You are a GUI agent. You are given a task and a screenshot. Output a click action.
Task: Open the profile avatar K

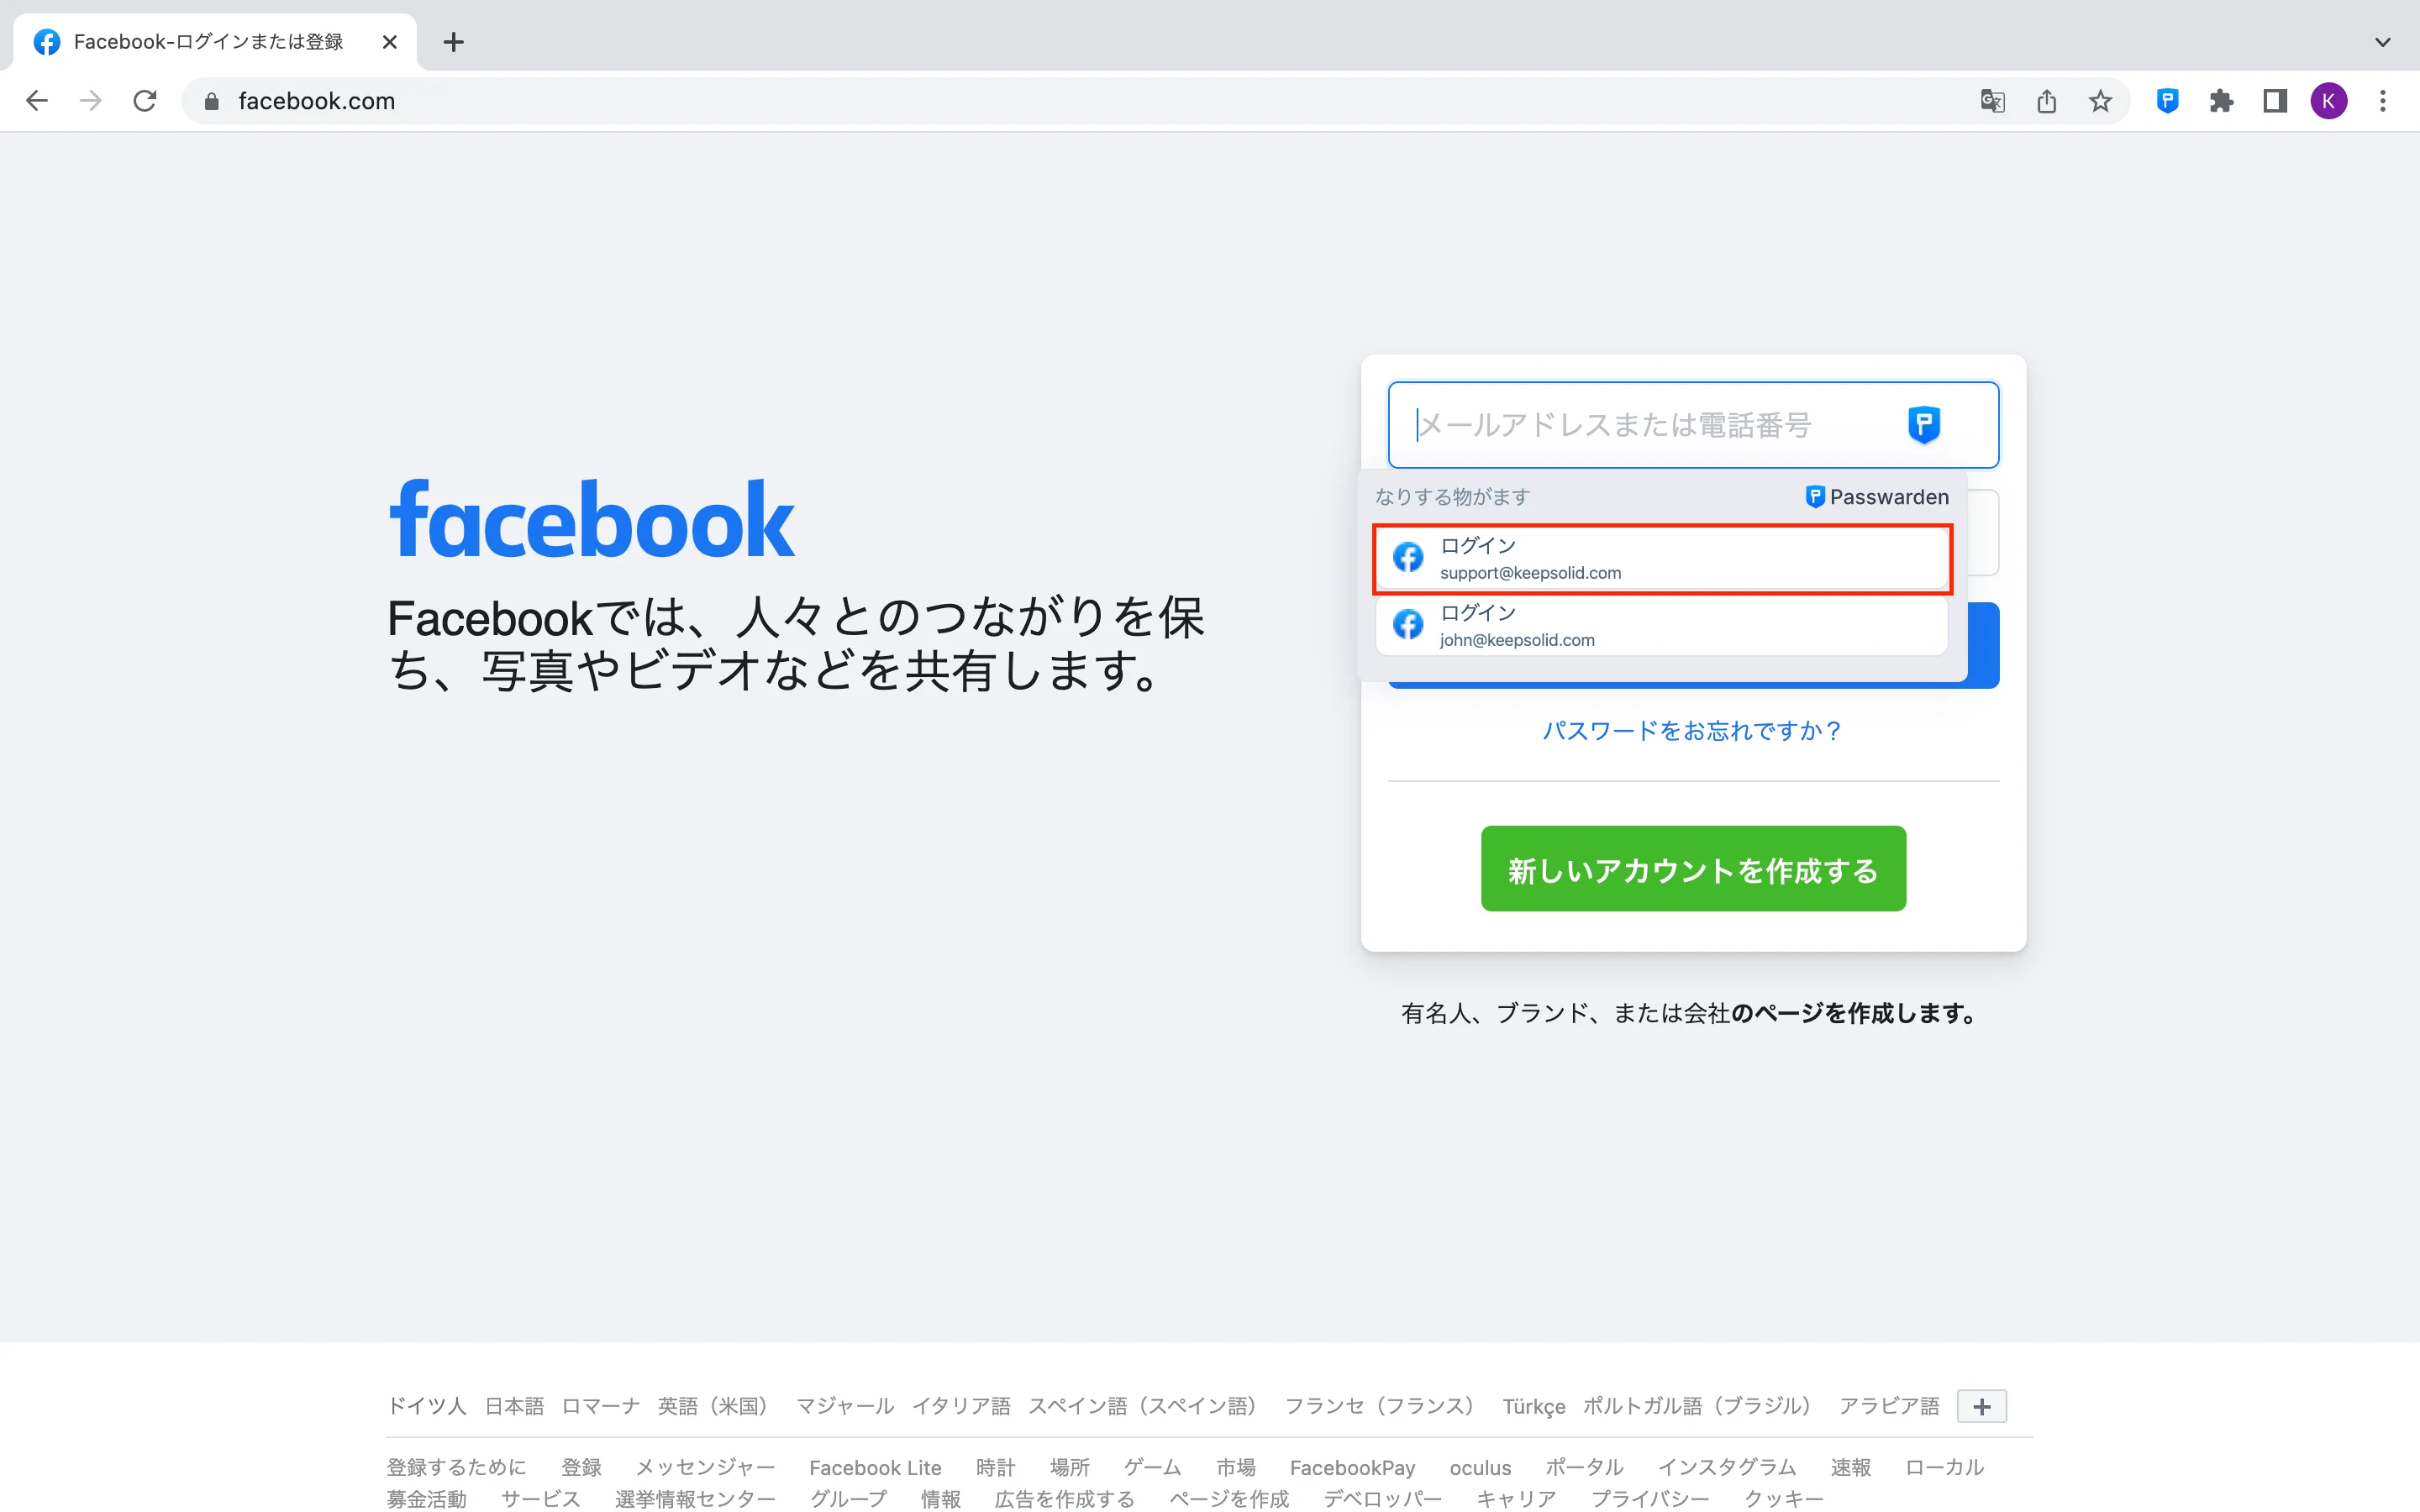coord(2328,101)
